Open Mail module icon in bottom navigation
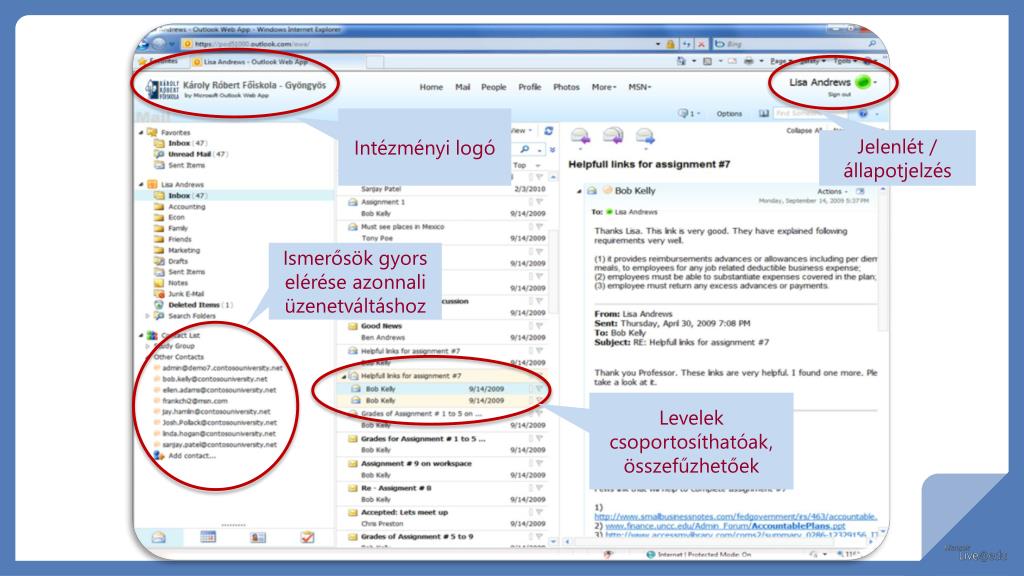This screenshot has height=576, width=1024. coord(158,537)
